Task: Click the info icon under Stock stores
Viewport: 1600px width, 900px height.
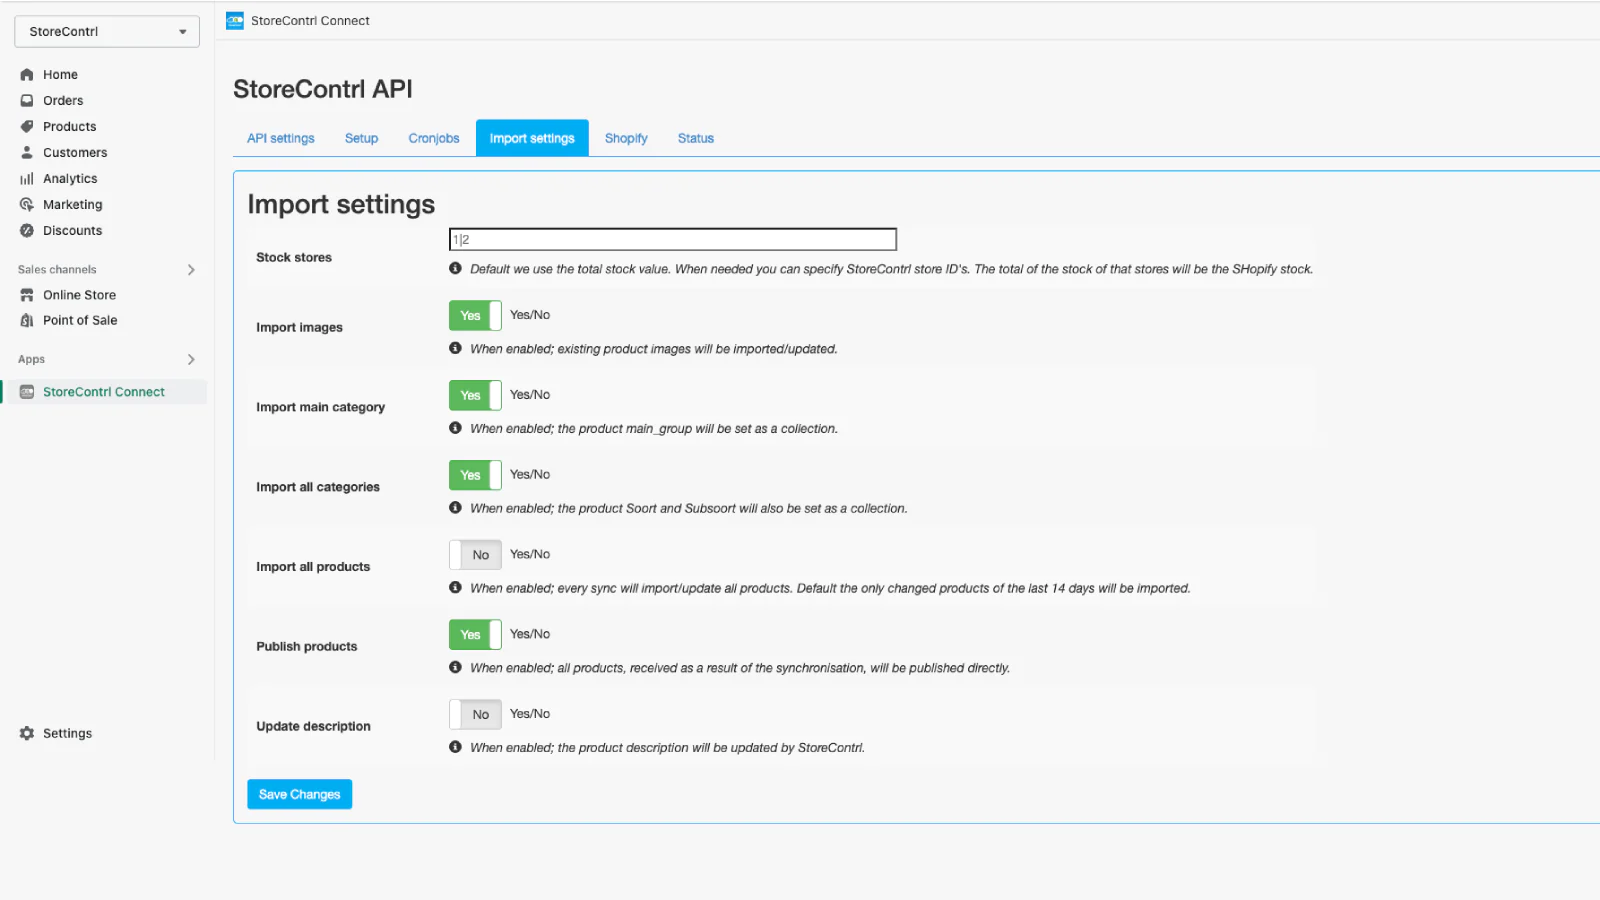Action: [x=455, y=268]
